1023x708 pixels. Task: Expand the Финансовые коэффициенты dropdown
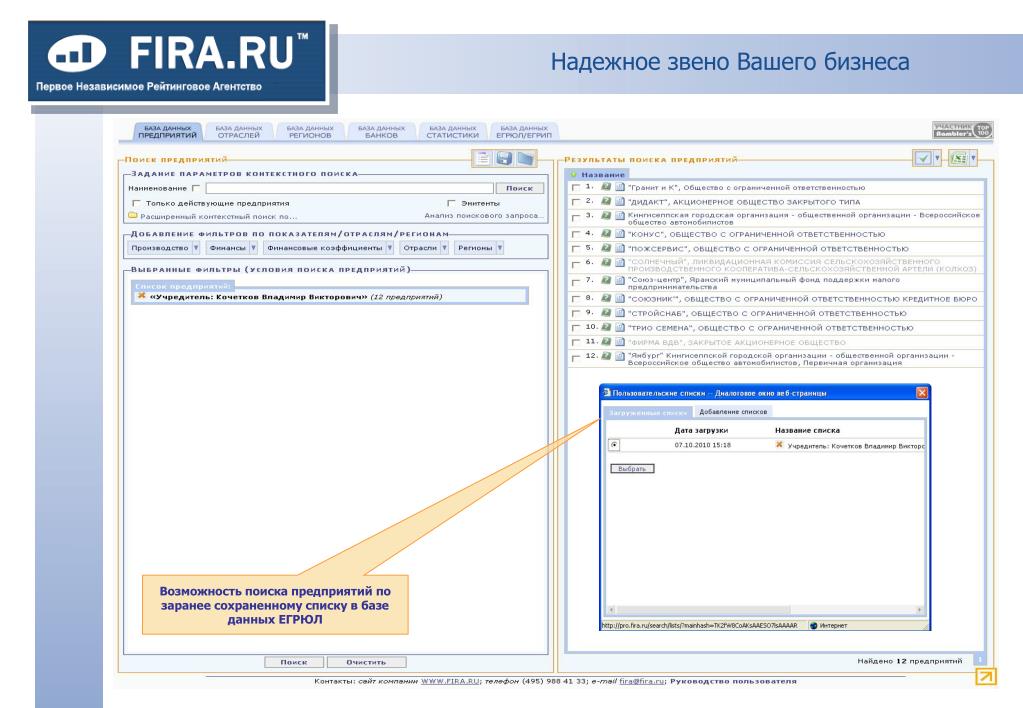click(389, 248)
